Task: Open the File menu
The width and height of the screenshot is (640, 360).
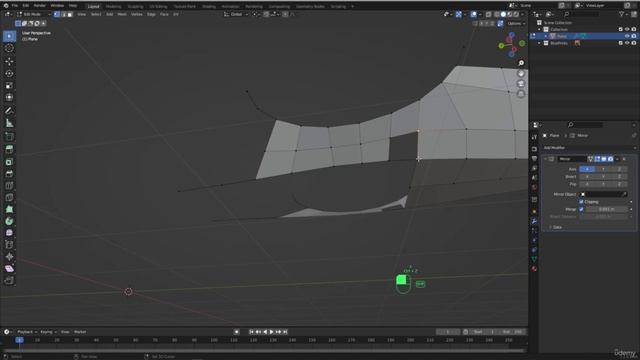Action: [x=15, y=6]
